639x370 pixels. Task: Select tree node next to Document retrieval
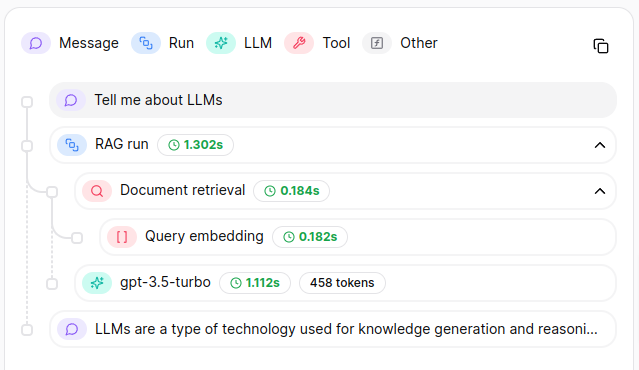click(52, 192)
